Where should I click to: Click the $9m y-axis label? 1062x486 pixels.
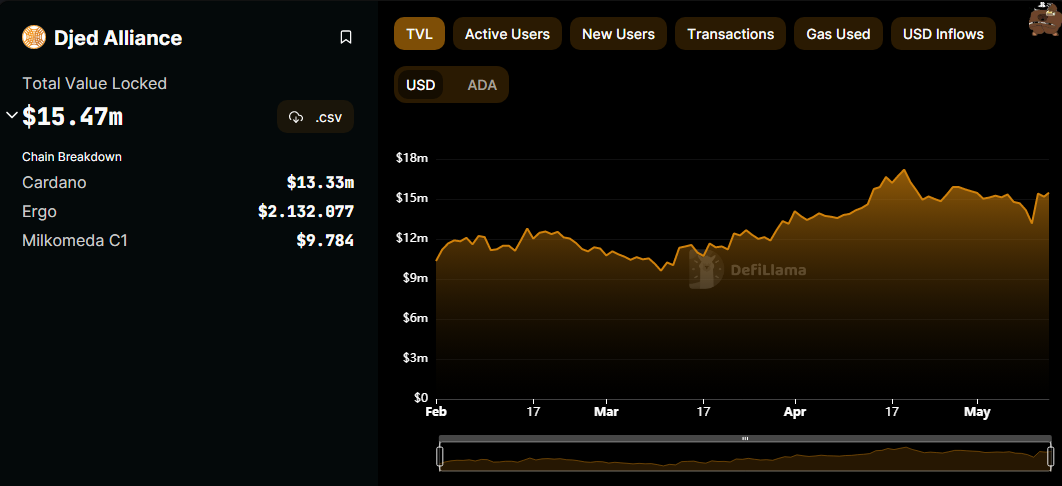click(414, 278)
